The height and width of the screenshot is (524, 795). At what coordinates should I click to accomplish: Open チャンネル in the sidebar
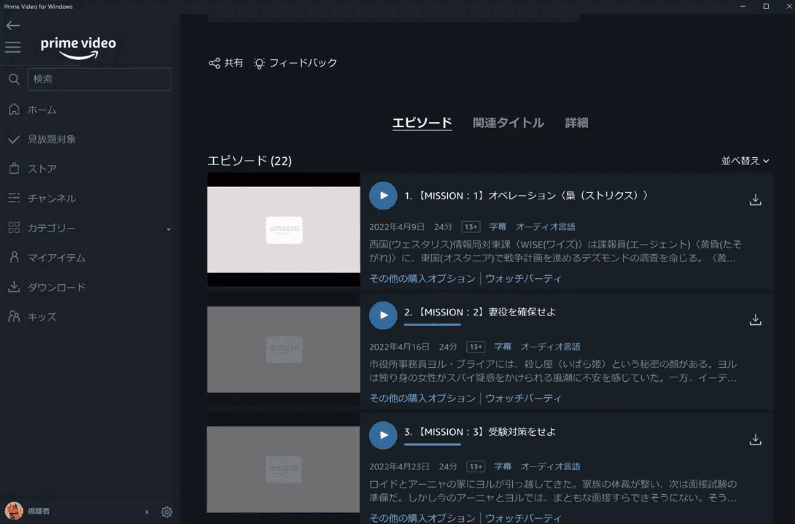[52, 198]
